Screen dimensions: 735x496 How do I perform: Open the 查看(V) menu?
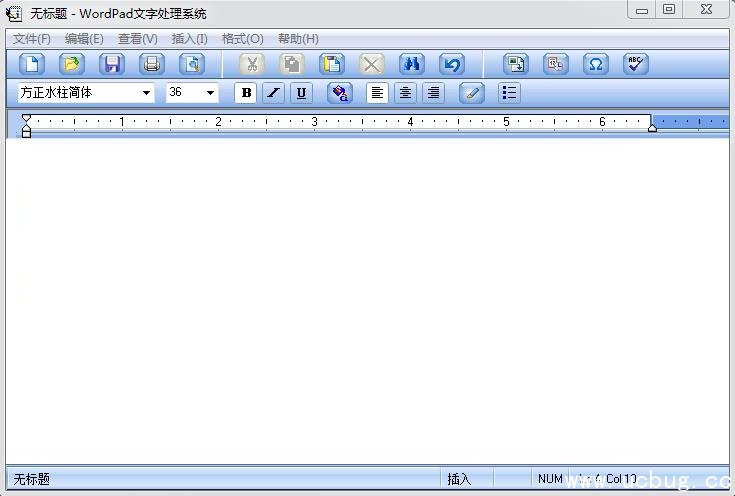click(x=137, y=39)
